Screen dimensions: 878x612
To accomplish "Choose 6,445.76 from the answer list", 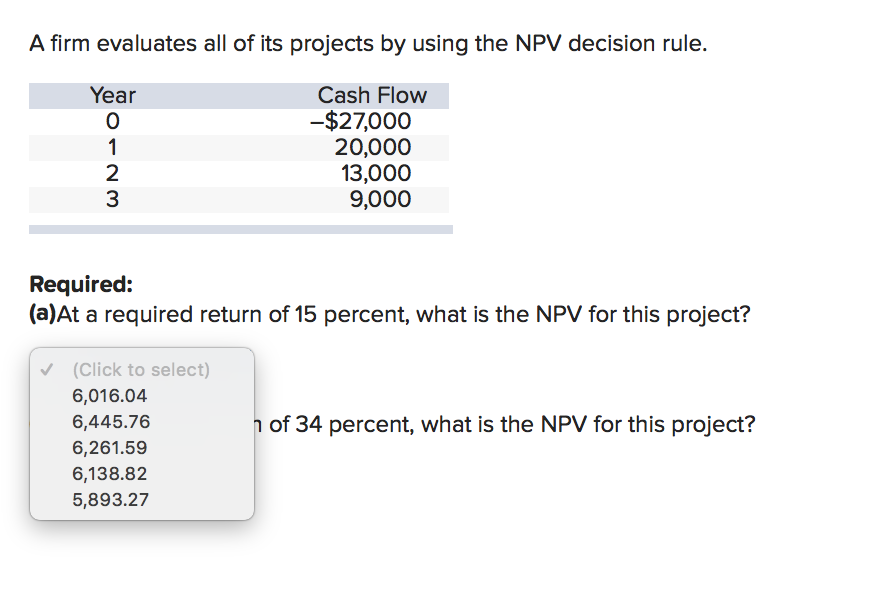I will (x=111, y=422).
